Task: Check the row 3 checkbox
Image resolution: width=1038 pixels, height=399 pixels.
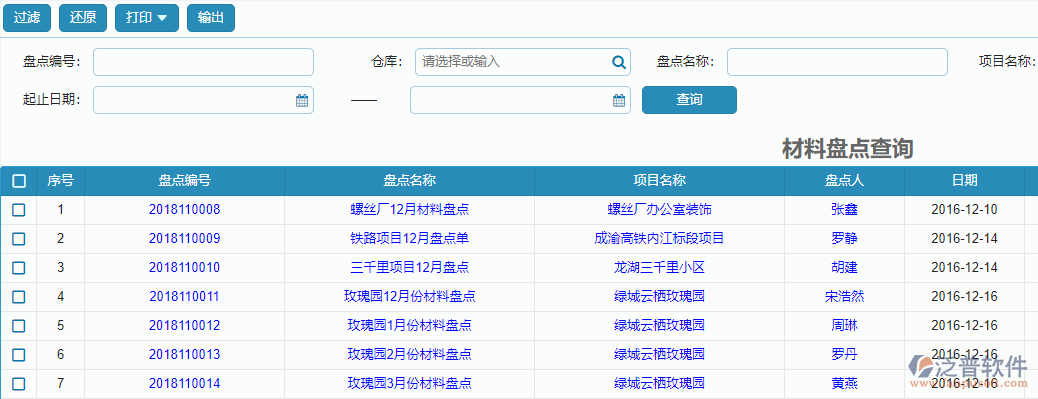Action: tap(19, 268)
